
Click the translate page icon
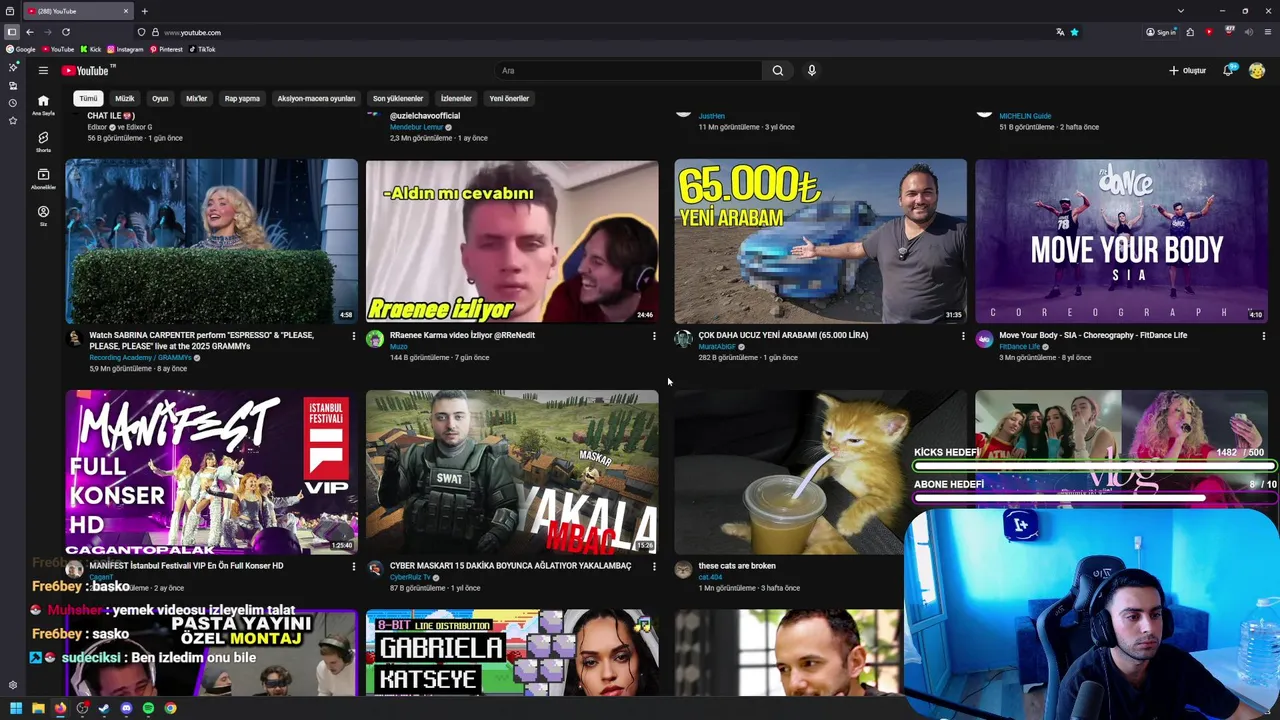point(1060,32)
